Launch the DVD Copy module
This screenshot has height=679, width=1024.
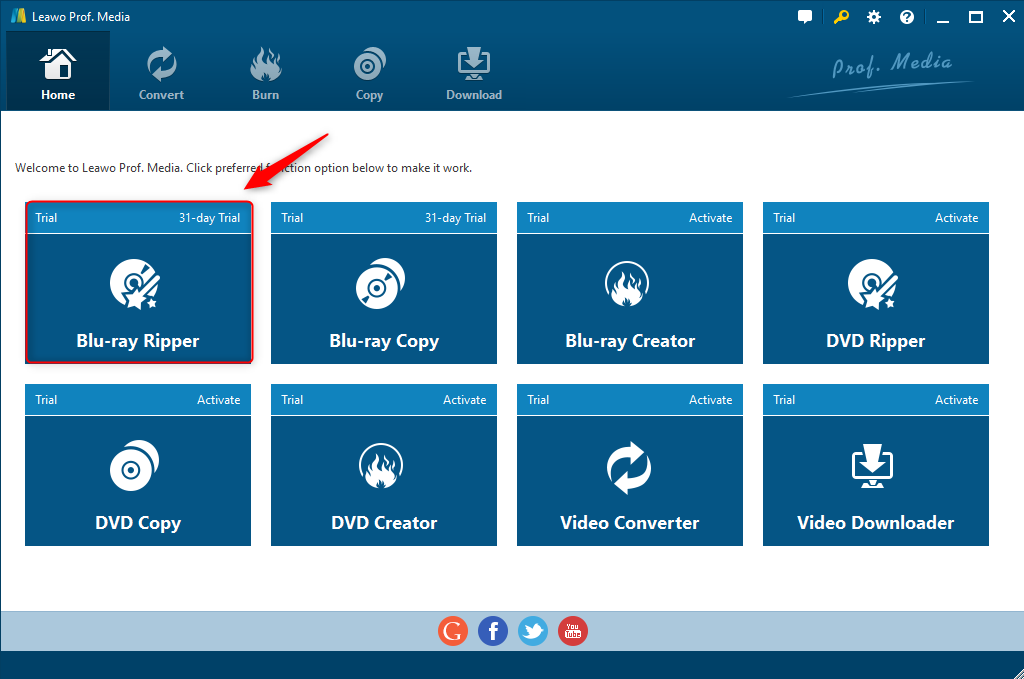pyautogui.click(x=138, y=480)
